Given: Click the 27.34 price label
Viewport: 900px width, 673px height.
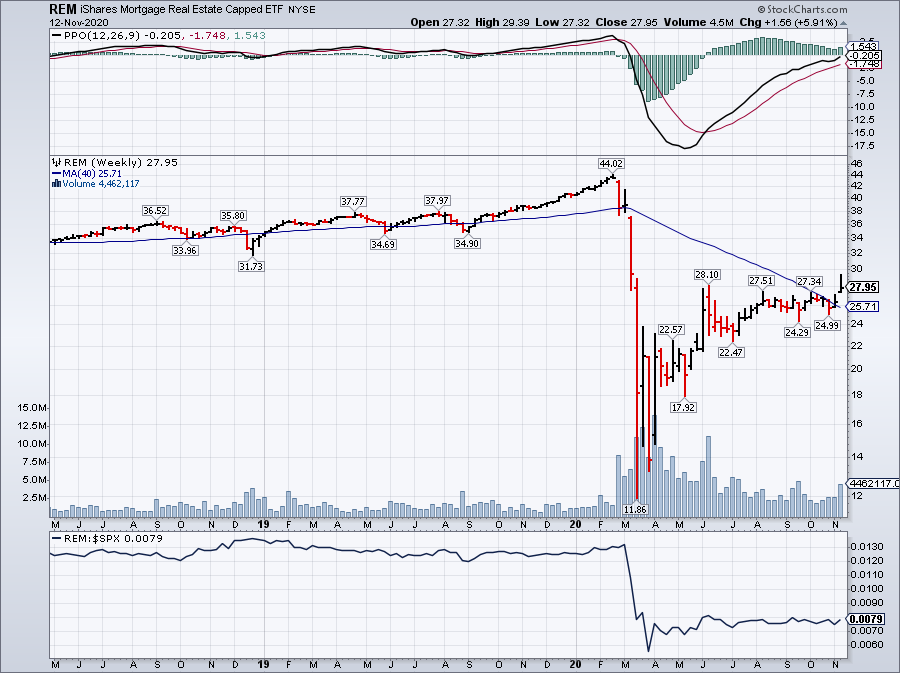Looking at the screenshot, I should click(x=809, y=282).
